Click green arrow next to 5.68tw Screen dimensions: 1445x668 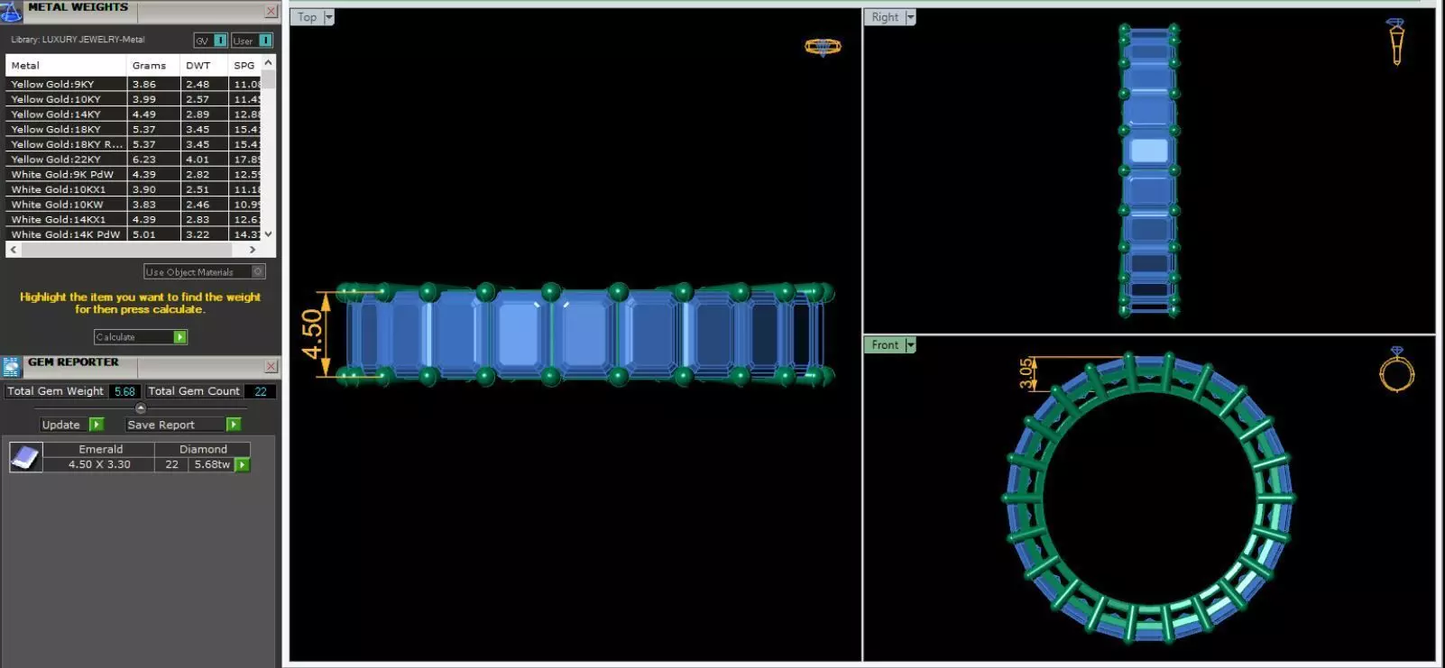click(x=242, y=465)
